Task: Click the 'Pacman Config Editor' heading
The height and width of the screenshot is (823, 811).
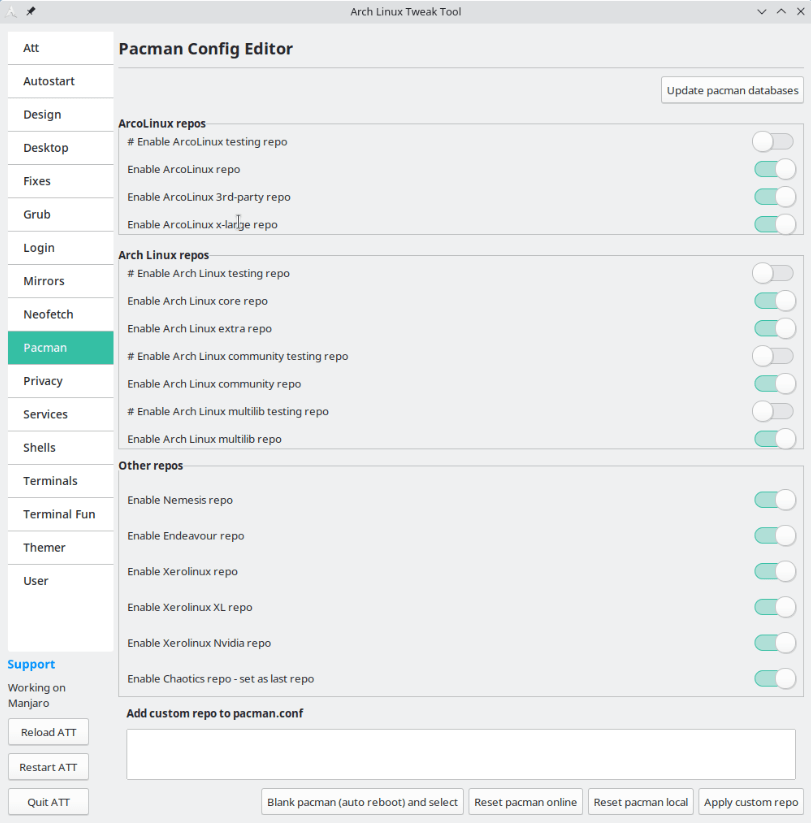Action: click(x=206, y=49)
